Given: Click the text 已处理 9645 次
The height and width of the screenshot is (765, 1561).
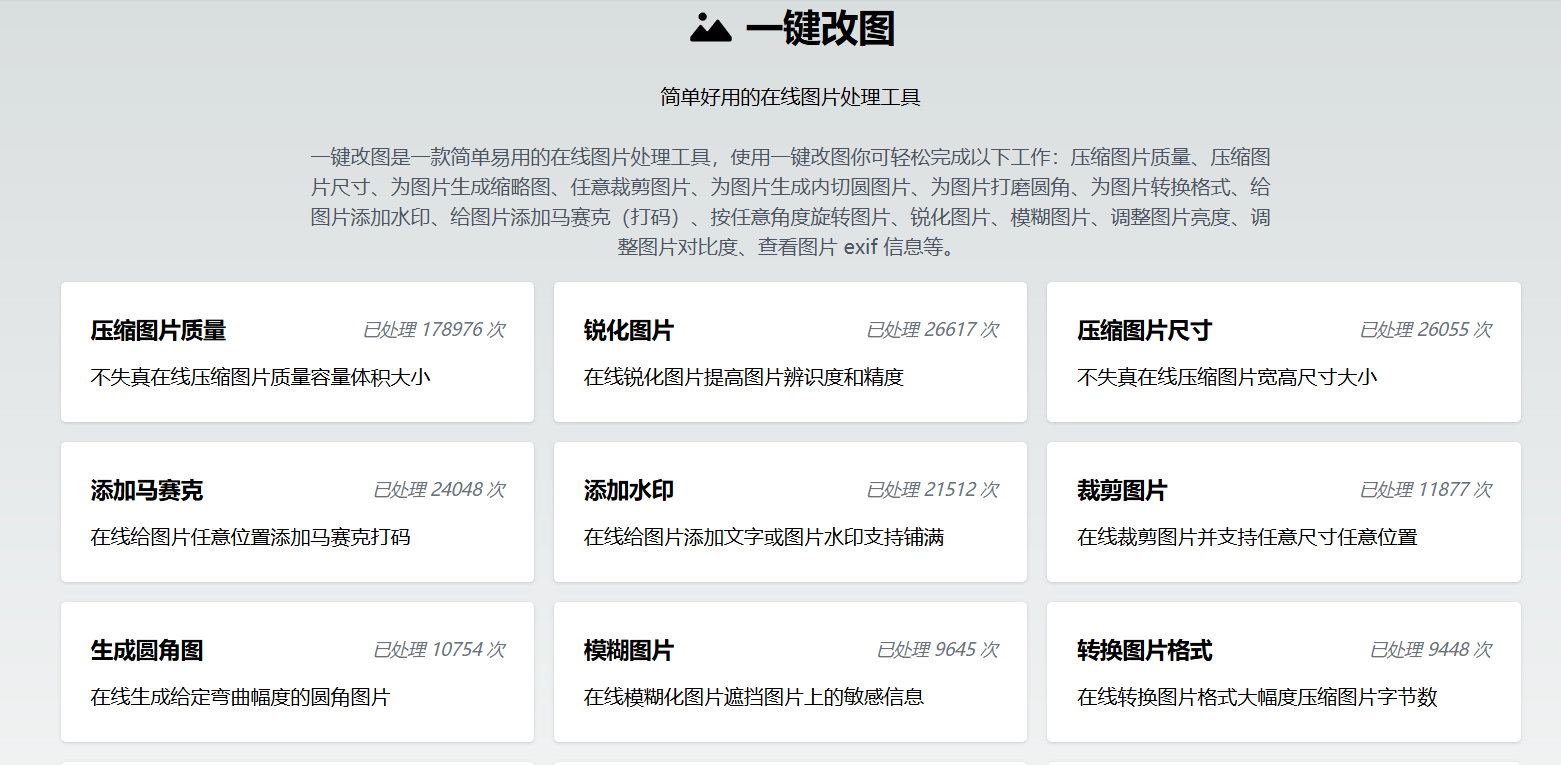Looking at the screenshot, I should (938, 650).
